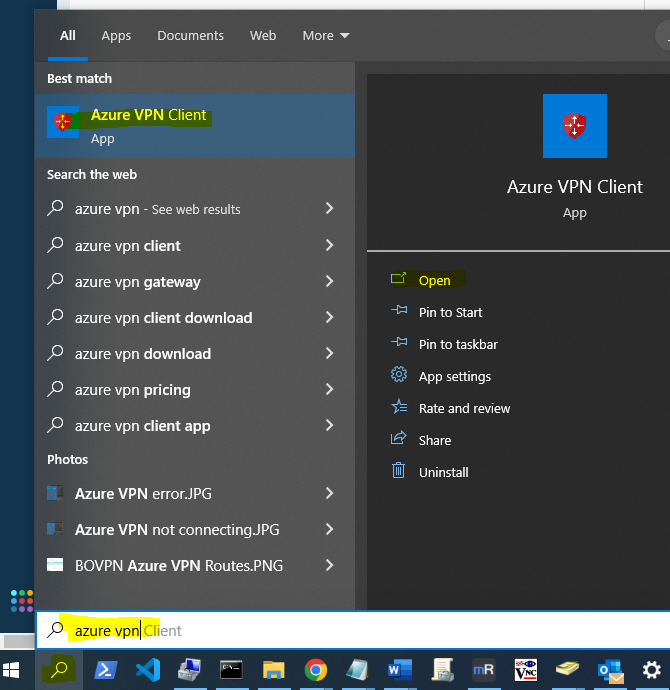670x690 pixels.
Task: Open Visual Studio Code from the taskbar
Action: pos(148,670)
